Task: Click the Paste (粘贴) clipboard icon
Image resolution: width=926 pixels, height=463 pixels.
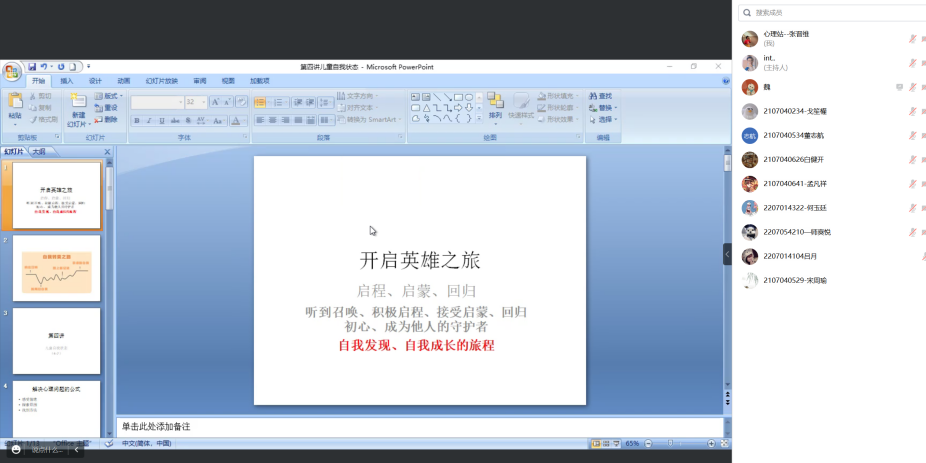Action: (15, 103)
